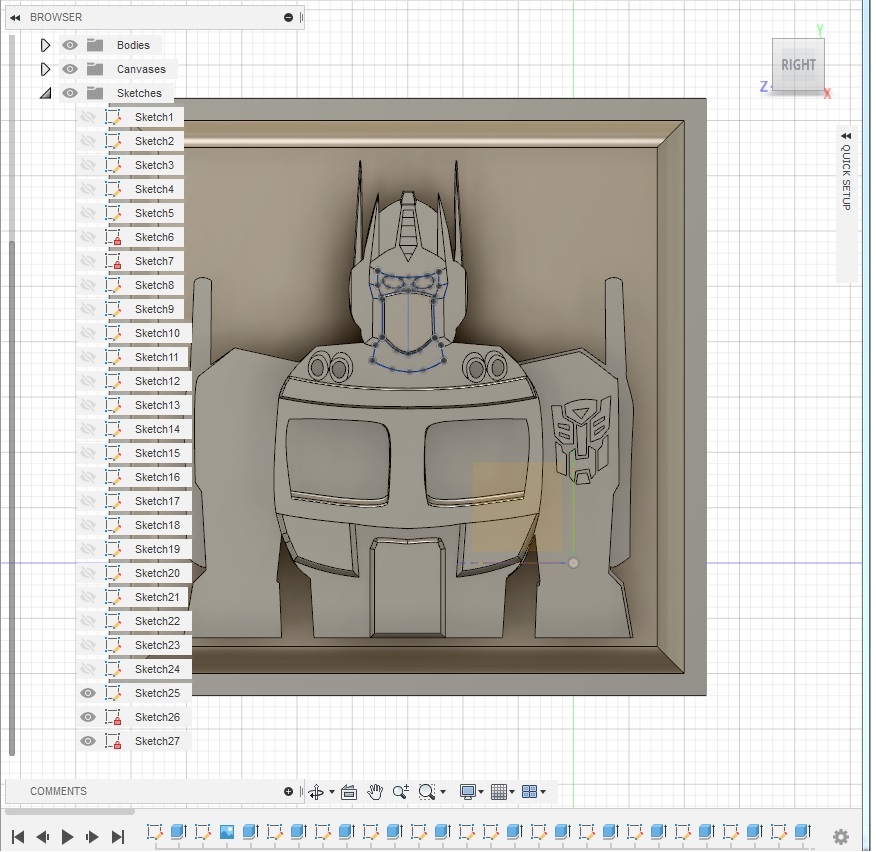The width and height of the screenshot is (876, 852).
Task: Click the Browser panel minus icon
Action: tap(288, 17)
